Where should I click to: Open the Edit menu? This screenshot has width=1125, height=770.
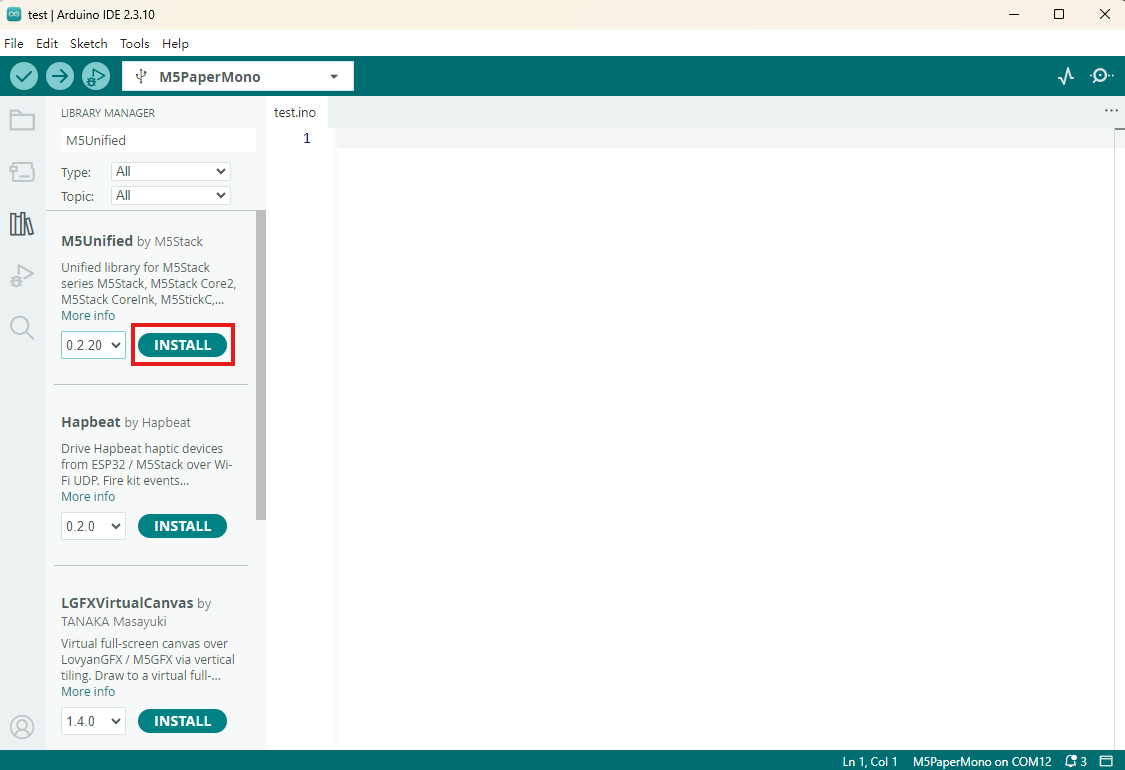coord(47,44)
